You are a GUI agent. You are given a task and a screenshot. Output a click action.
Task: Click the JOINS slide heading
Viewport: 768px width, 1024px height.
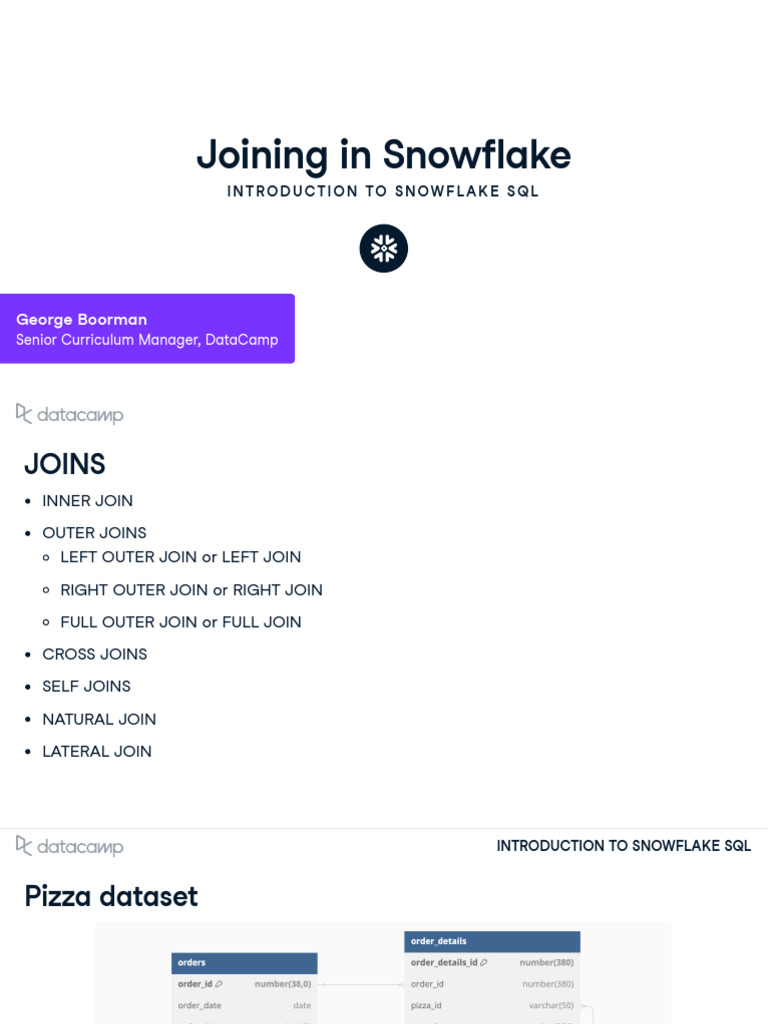65,464
